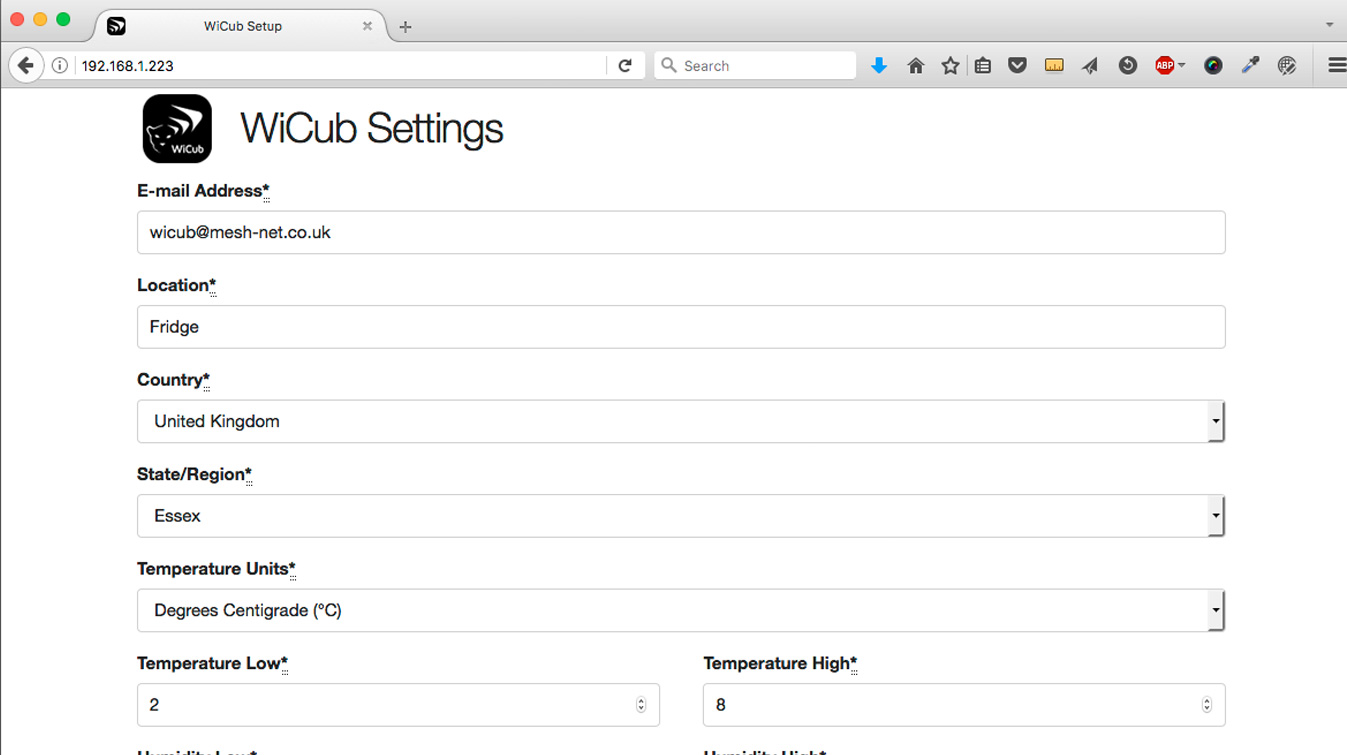Click the globe with pencil icon
Image resolution: width=1347 pixels, height=755 pixels.
(x=1287, y=66)
